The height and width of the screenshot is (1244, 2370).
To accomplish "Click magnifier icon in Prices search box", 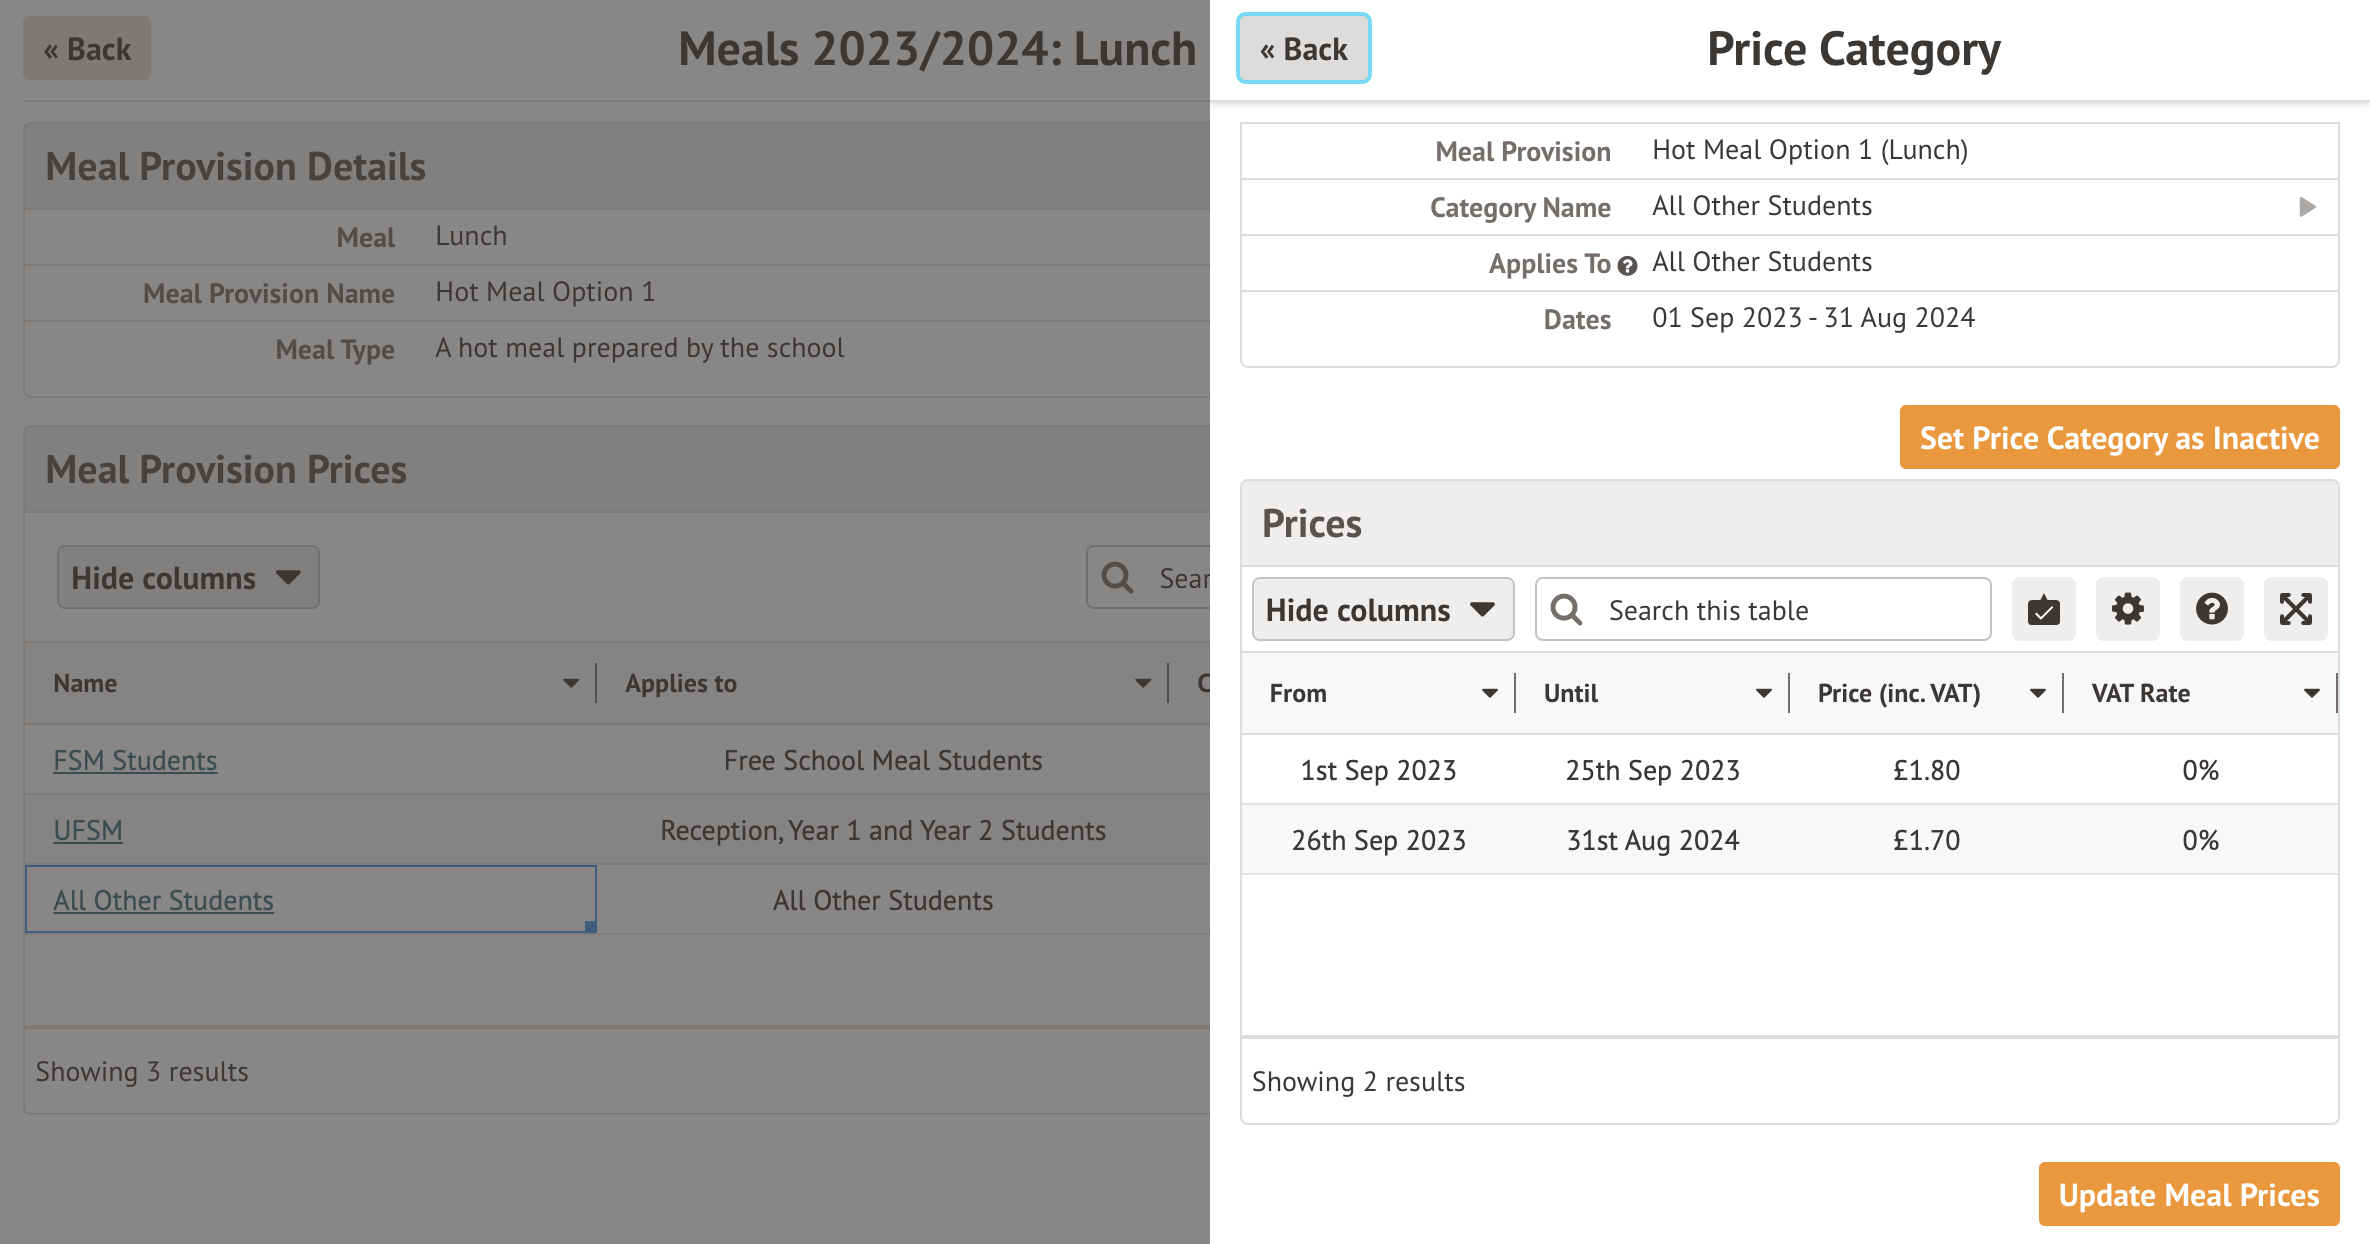I will (x=1566, y=610).
